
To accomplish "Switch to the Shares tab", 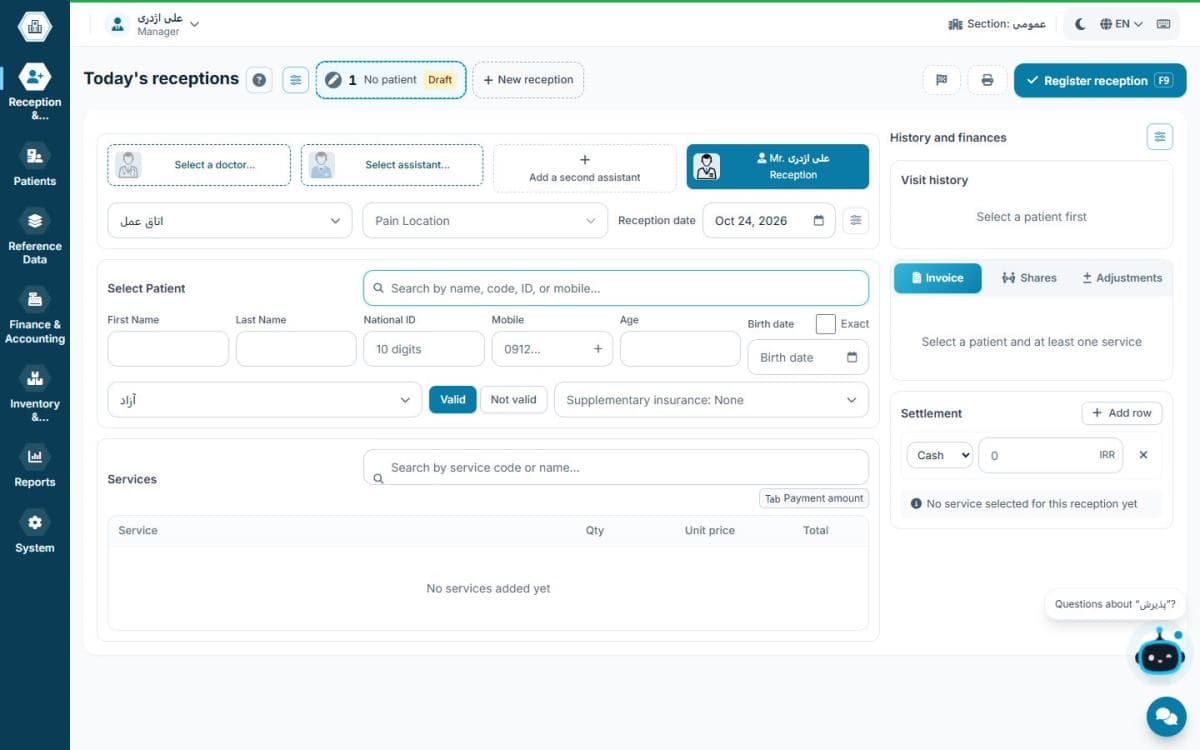I will click(1029, 278).
